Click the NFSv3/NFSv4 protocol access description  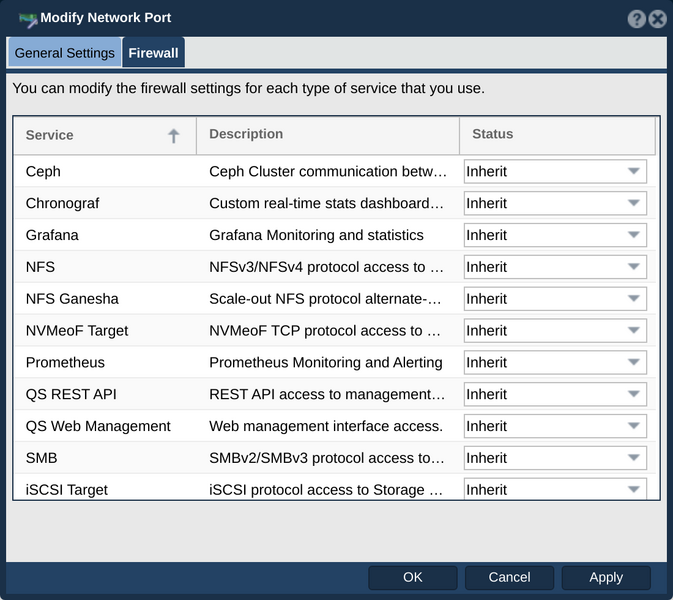tap(326, 267)
